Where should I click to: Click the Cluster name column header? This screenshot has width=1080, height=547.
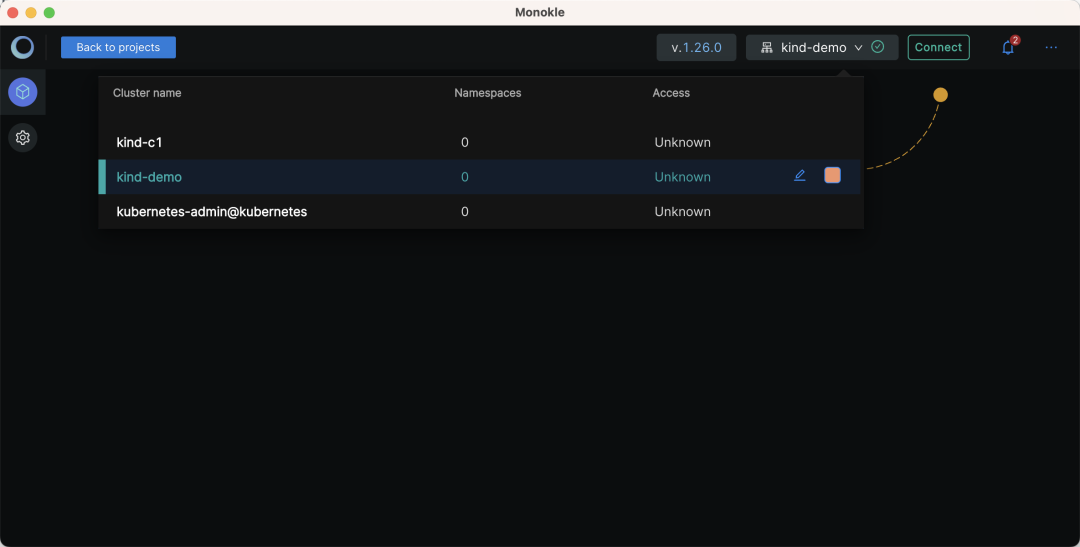coord(147,93)
